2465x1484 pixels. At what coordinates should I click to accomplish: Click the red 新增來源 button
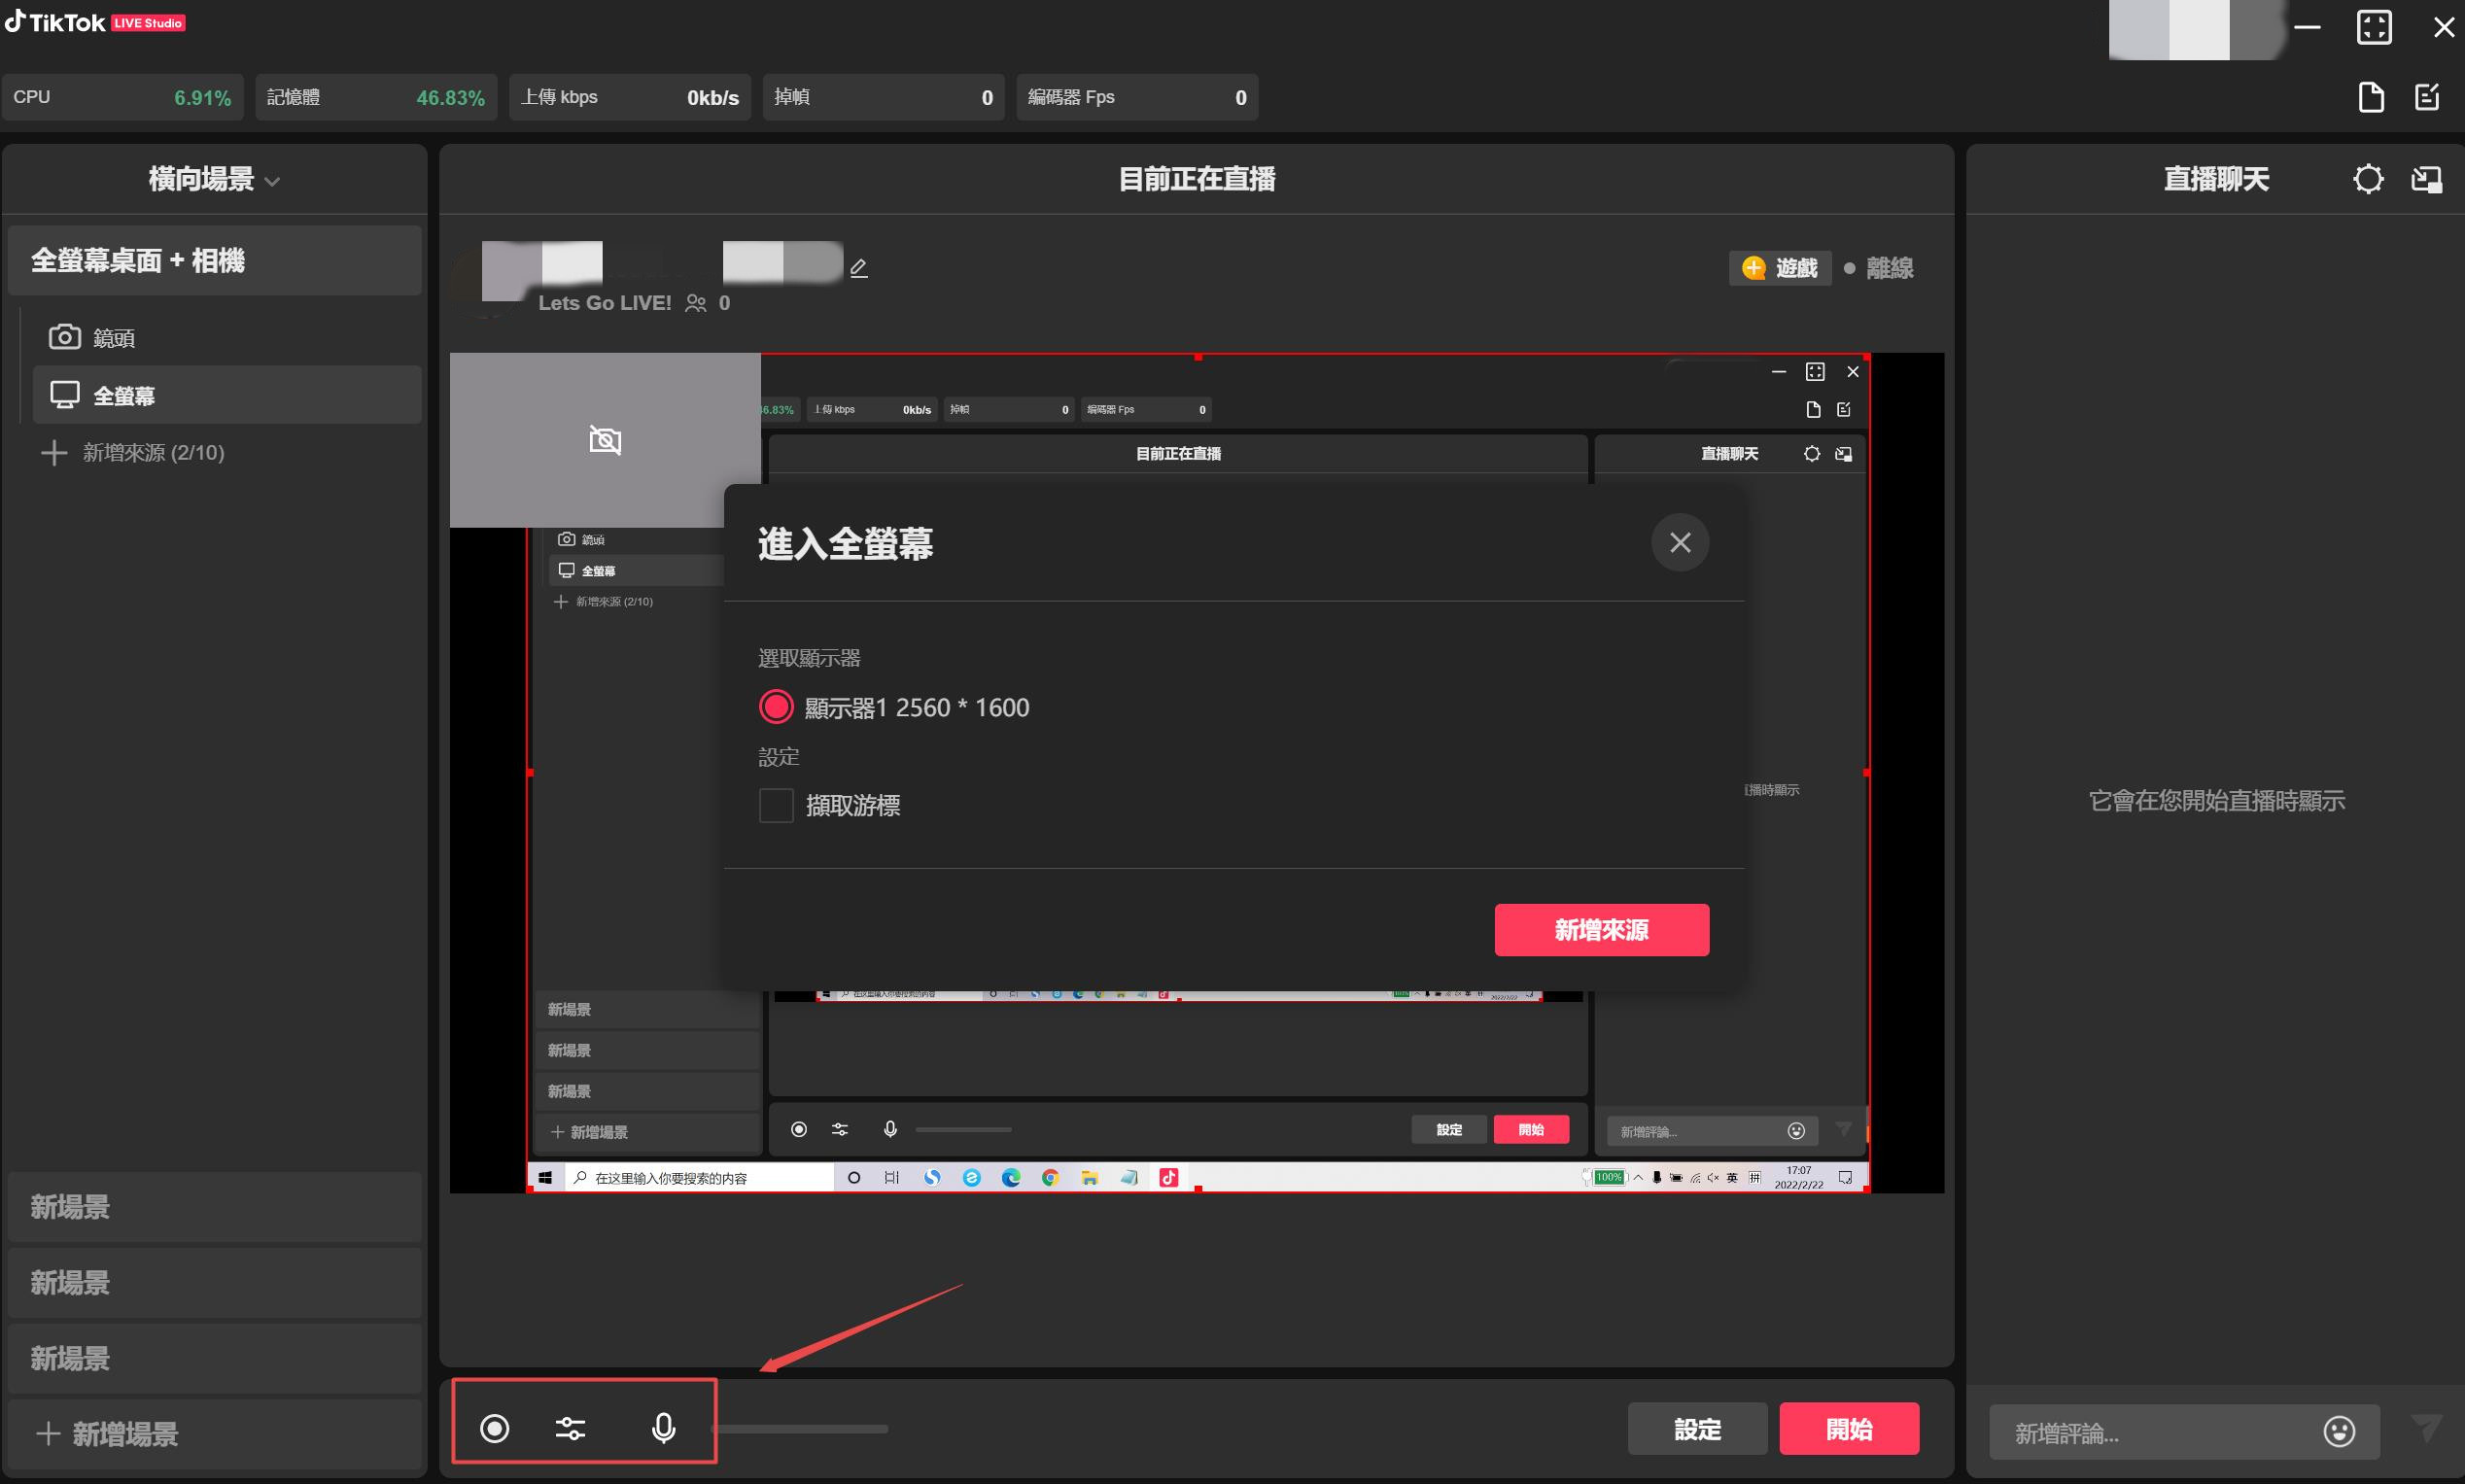tap(1601, 930)
